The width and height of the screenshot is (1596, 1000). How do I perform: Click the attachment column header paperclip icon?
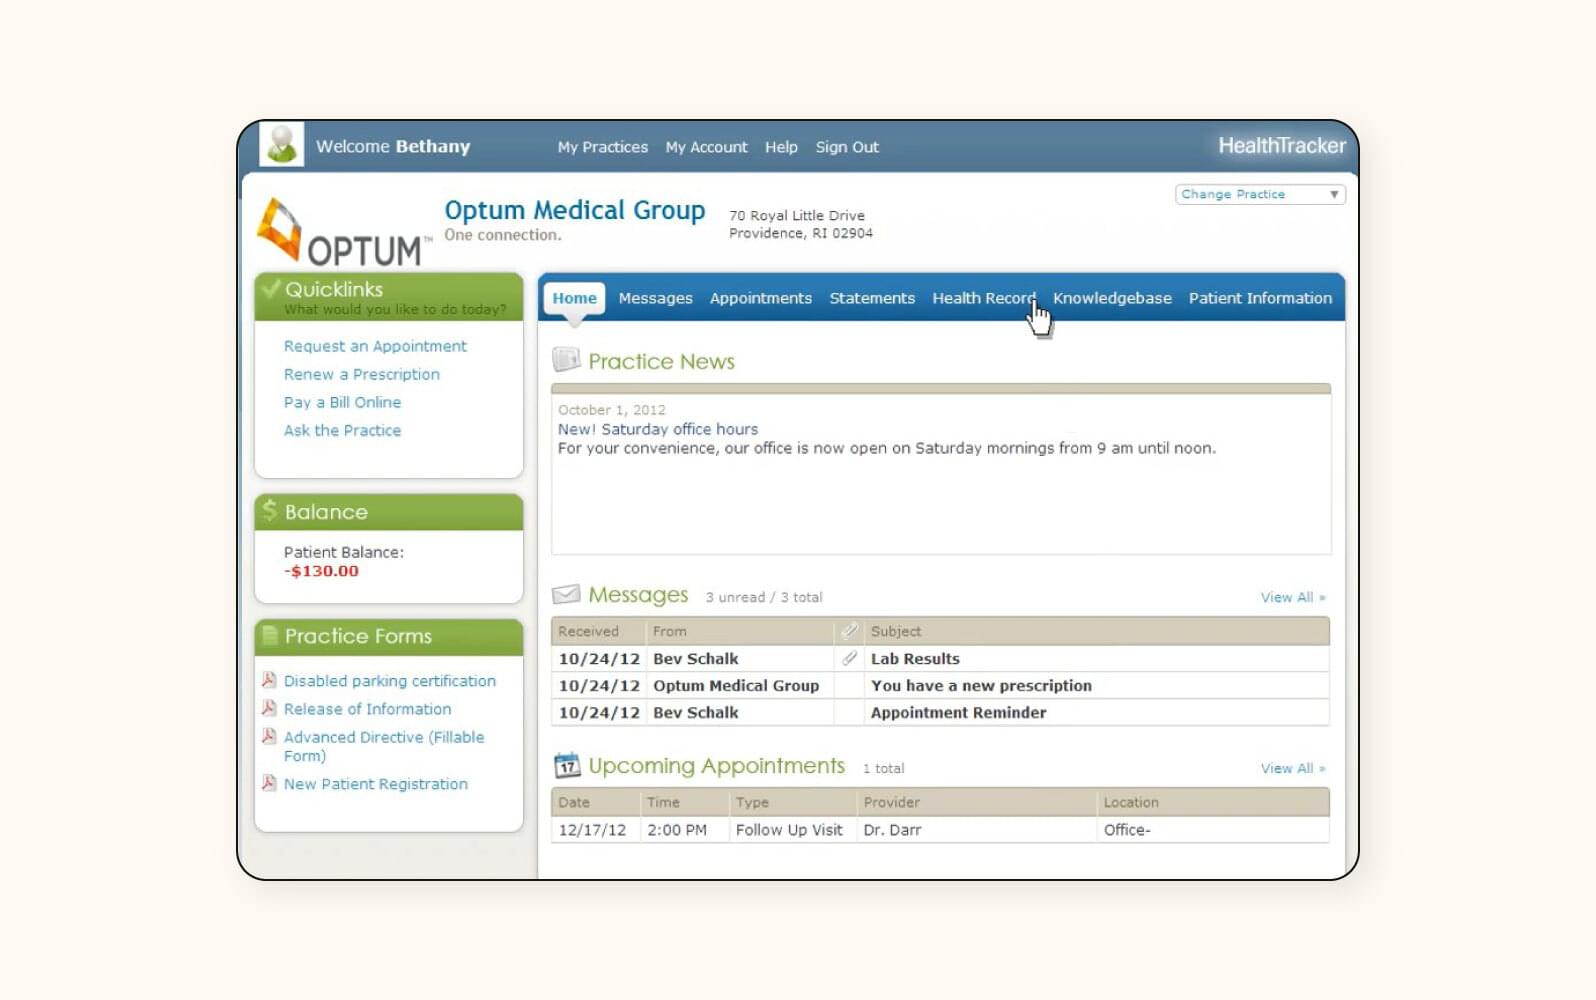click(x=849, y=631)
